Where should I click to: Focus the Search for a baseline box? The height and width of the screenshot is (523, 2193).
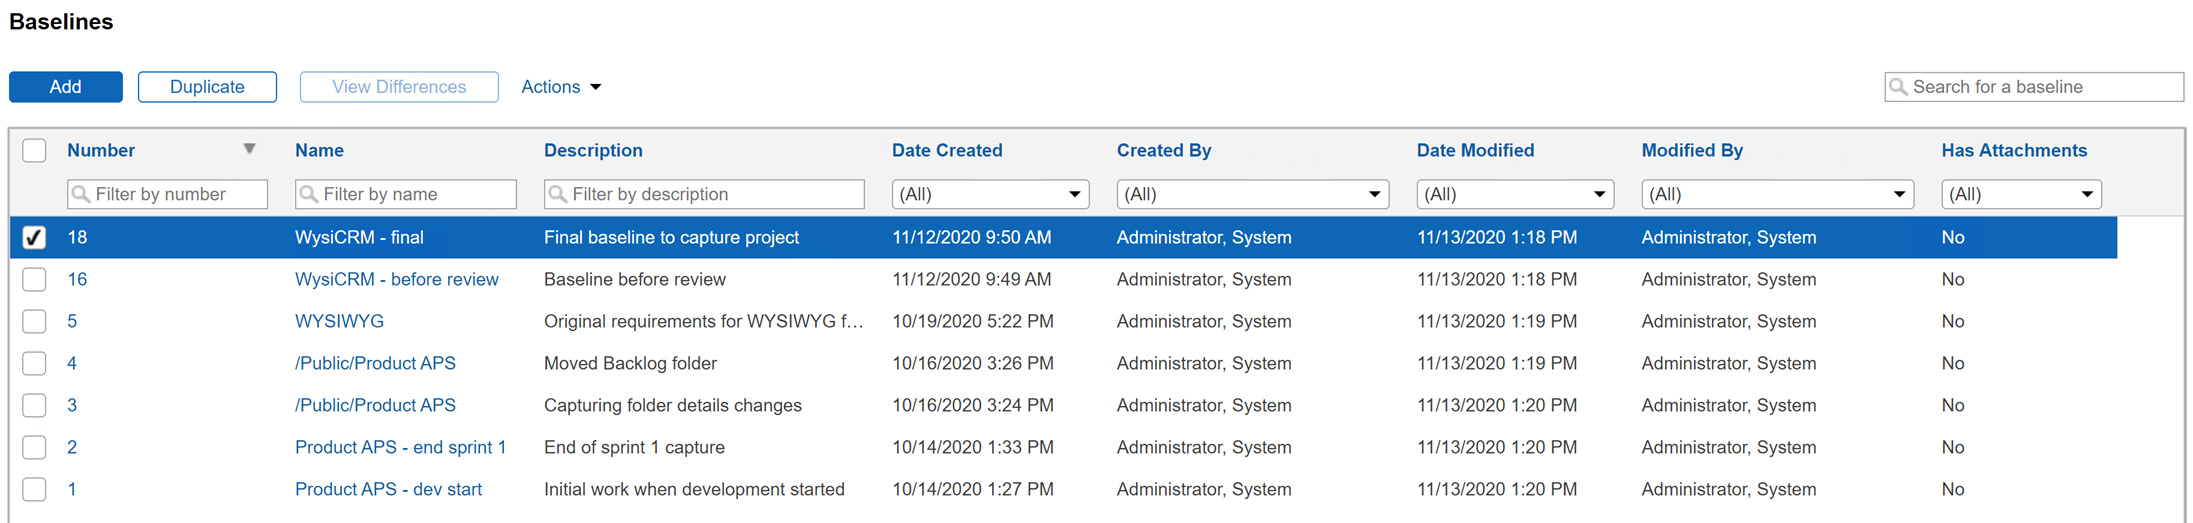2042,87
